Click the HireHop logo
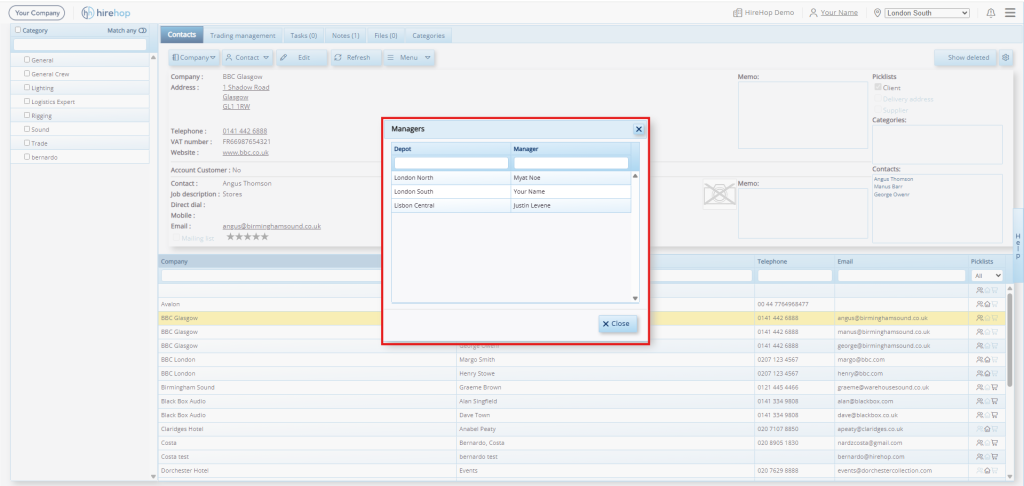The image size is (1024, 486). click(x=106, y=12)
